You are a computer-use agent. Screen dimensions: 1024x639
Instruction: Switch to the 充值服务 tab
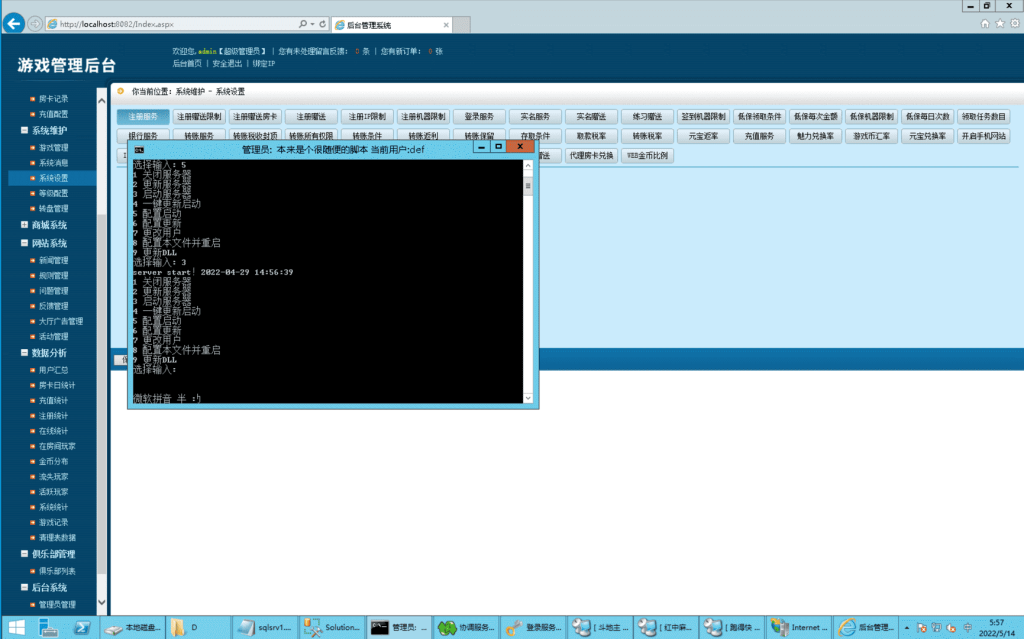pyautogui.click(x=759, y=135)
